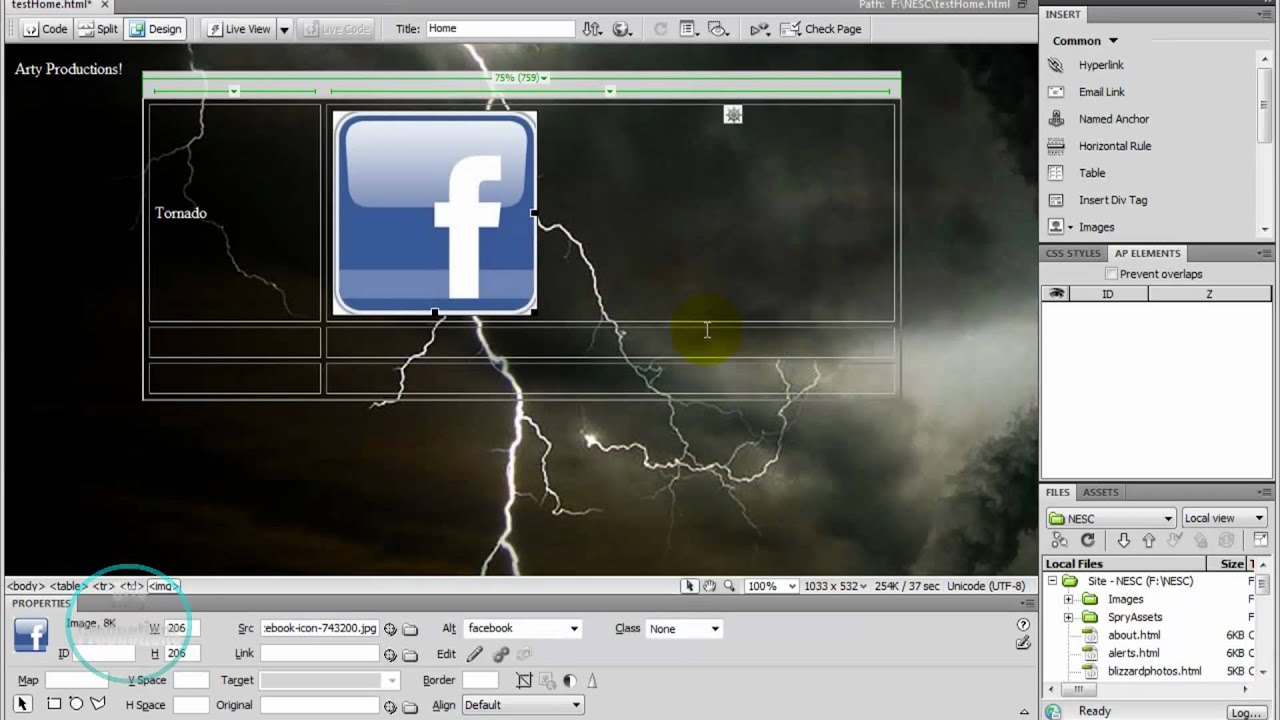Click Put Files up arrow icon
The width and height of the screenshot is (1280, 720).
(1148, 540)
